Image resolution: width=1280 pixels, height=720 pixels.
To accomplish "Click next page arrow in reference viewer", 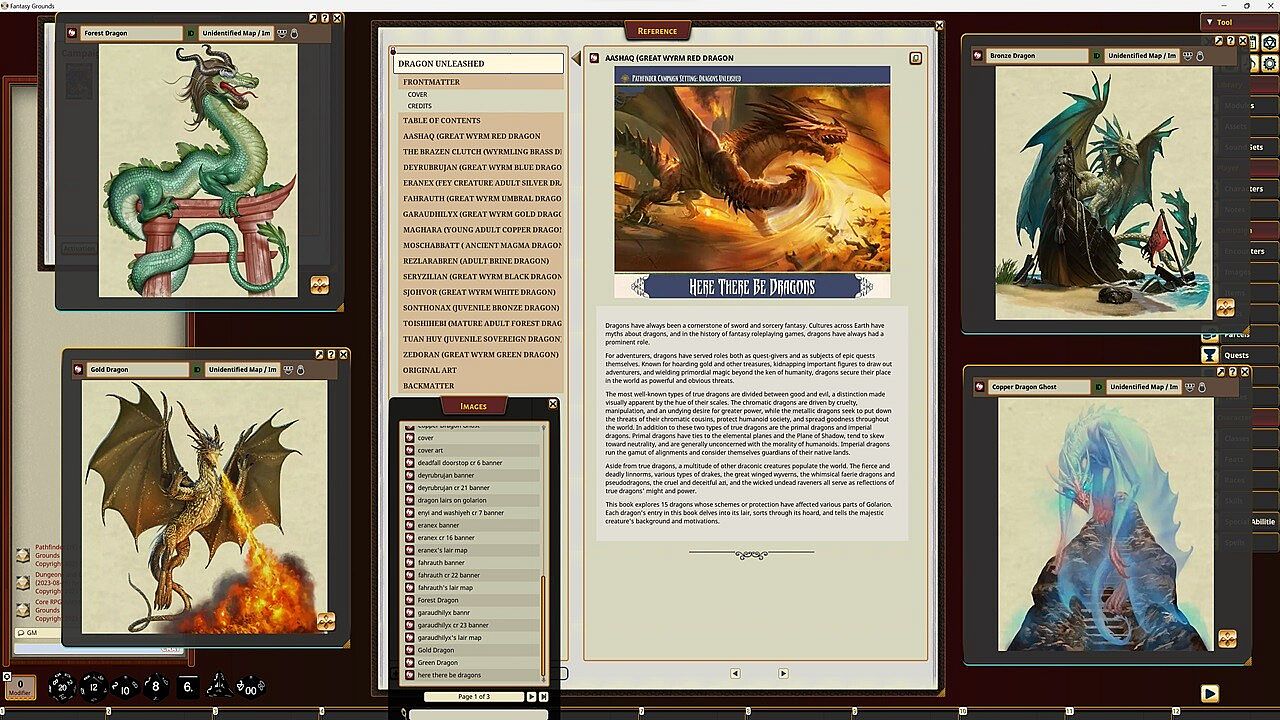I will point(783,673).
